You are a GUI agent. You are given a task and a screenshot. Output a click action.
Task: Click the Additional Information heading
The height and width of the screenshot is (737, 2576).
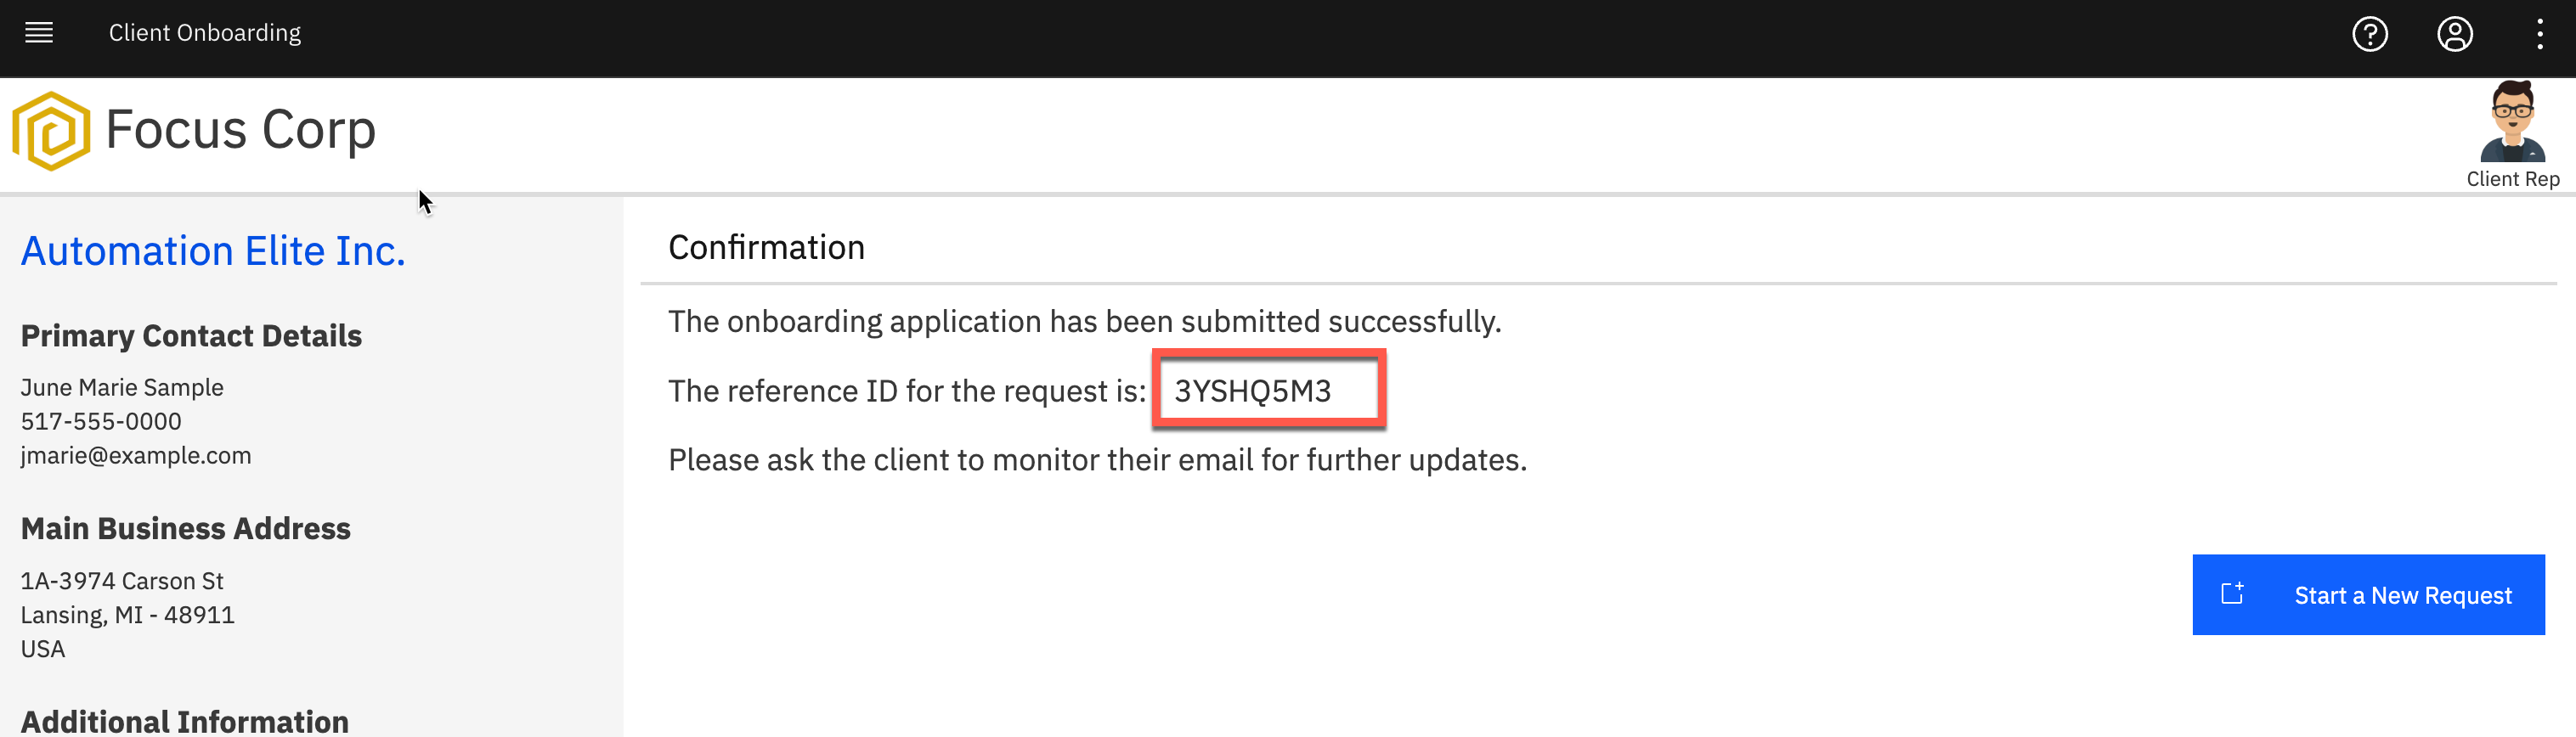coord(185,721)
